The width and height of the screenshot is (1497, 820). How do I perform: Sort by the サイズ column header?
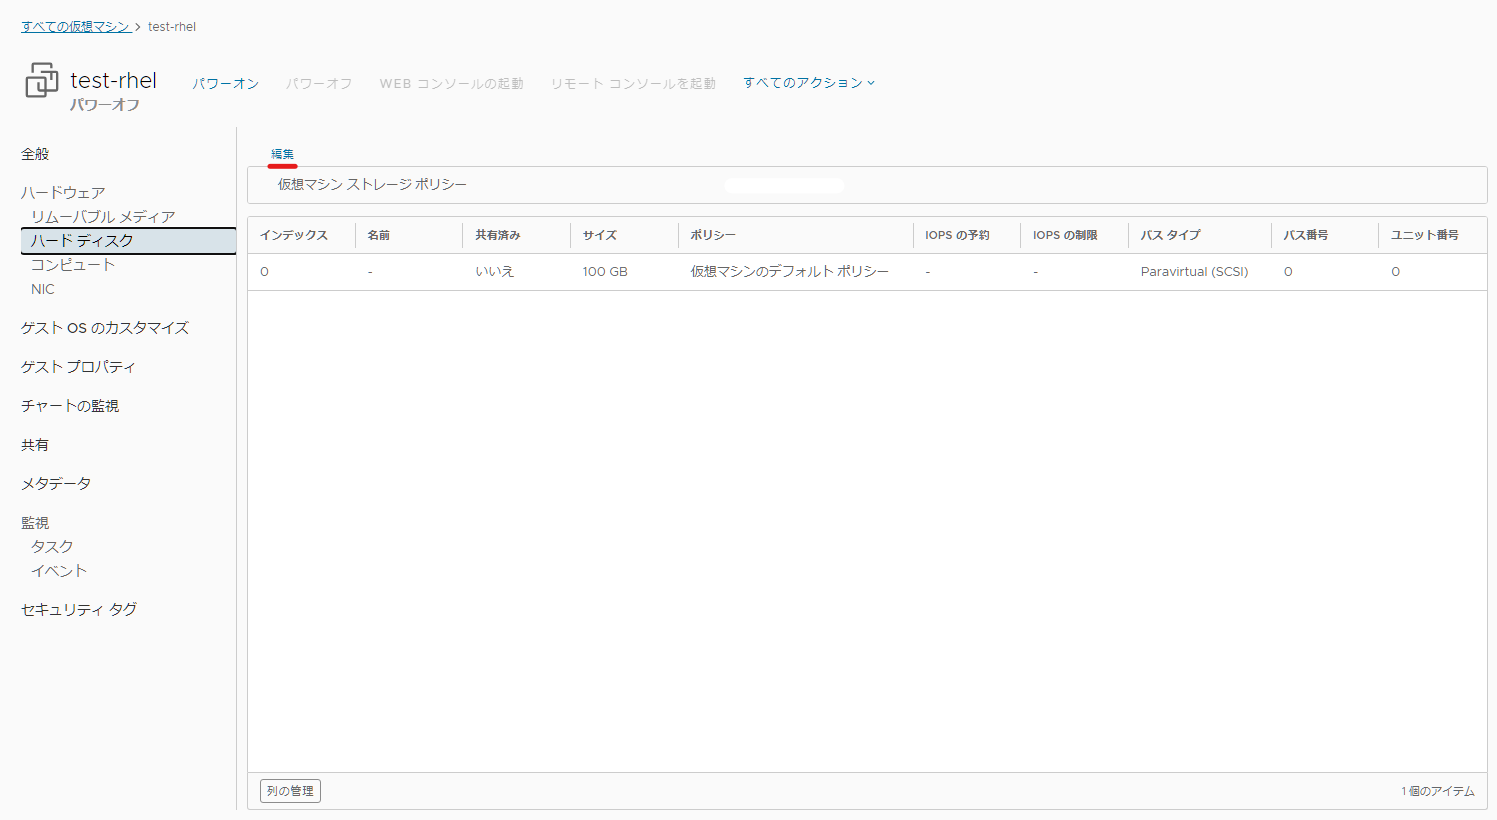[x=600, y=235]
